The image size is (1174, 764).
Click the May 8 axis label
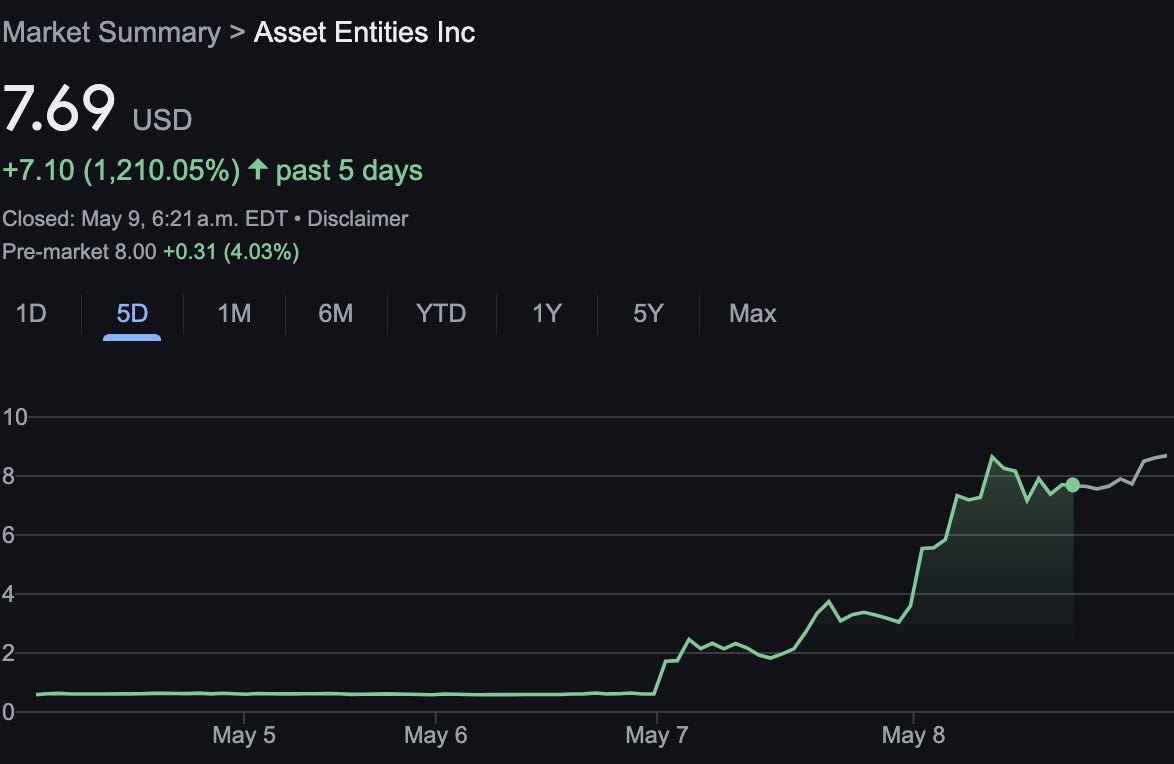point(913,735)
